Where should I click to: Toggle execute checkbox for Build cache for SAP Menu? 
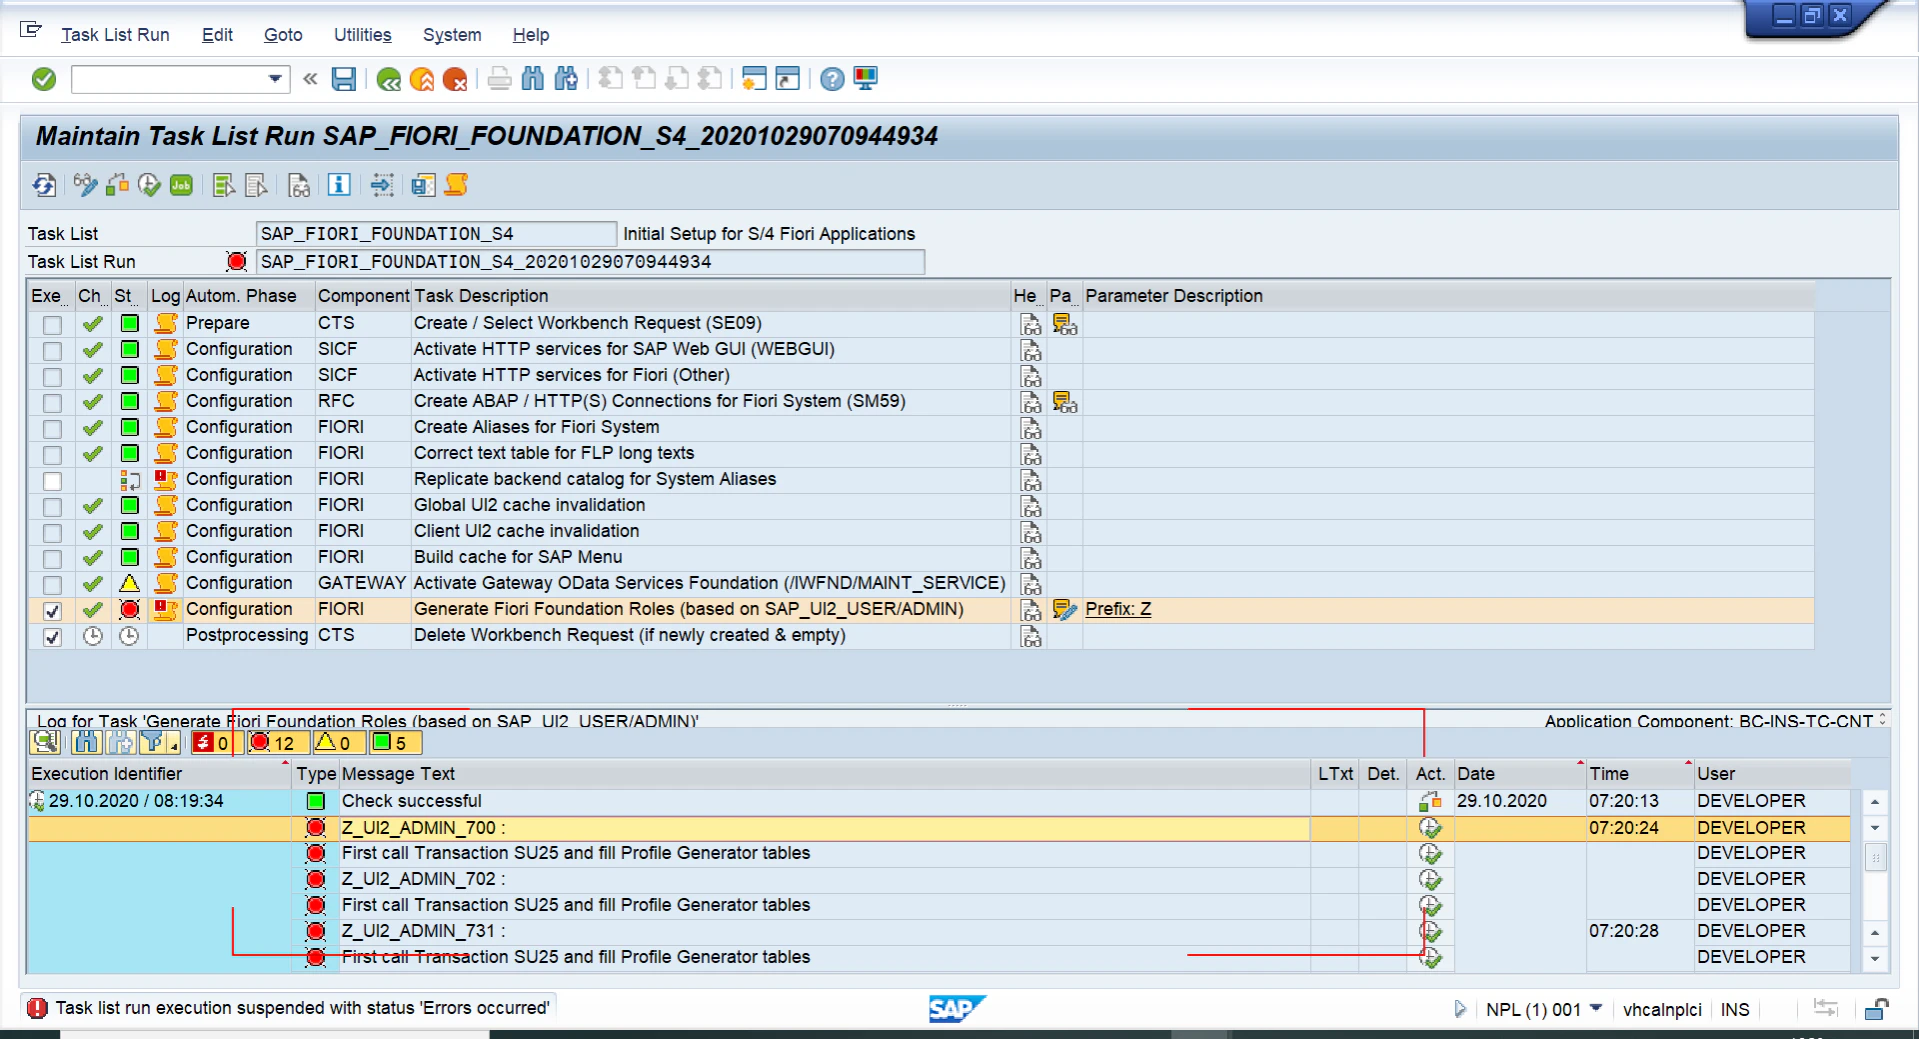[52, 558]
